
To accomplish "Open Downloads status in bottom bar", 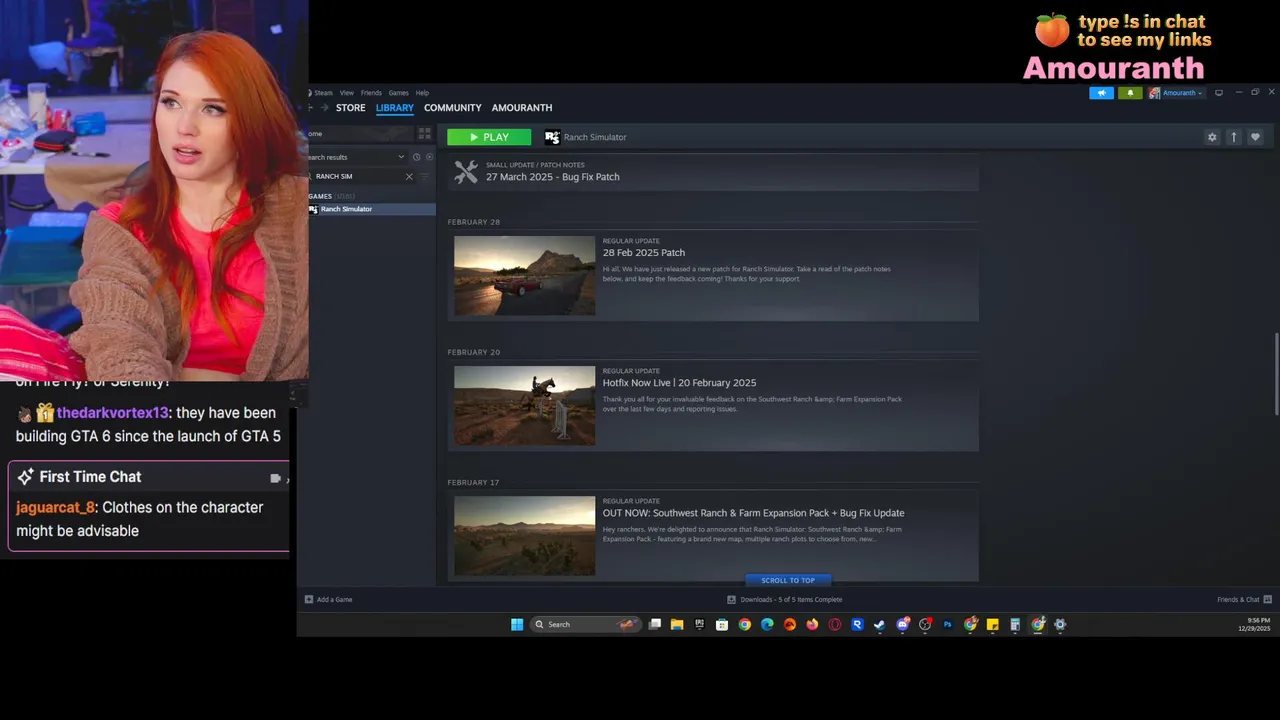I will (x=784, y=599).
